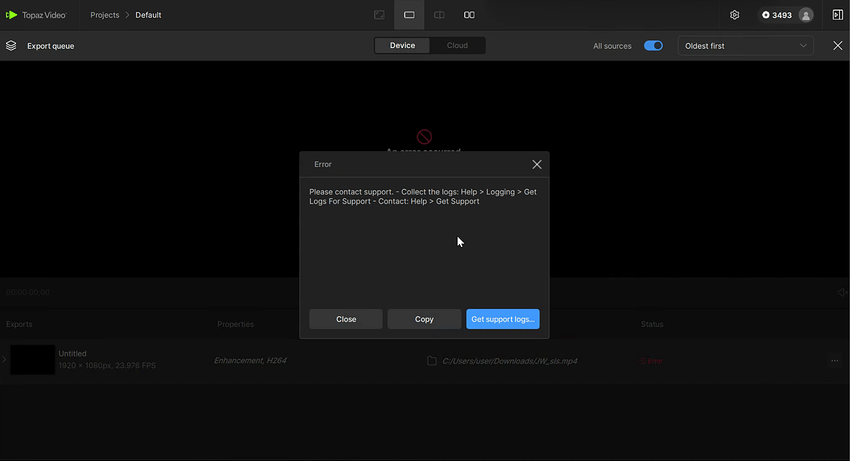Screen dimensions: 850x461
Task: Open the settings gear icon
Action: pyautogui.click(x=735, y=15)
